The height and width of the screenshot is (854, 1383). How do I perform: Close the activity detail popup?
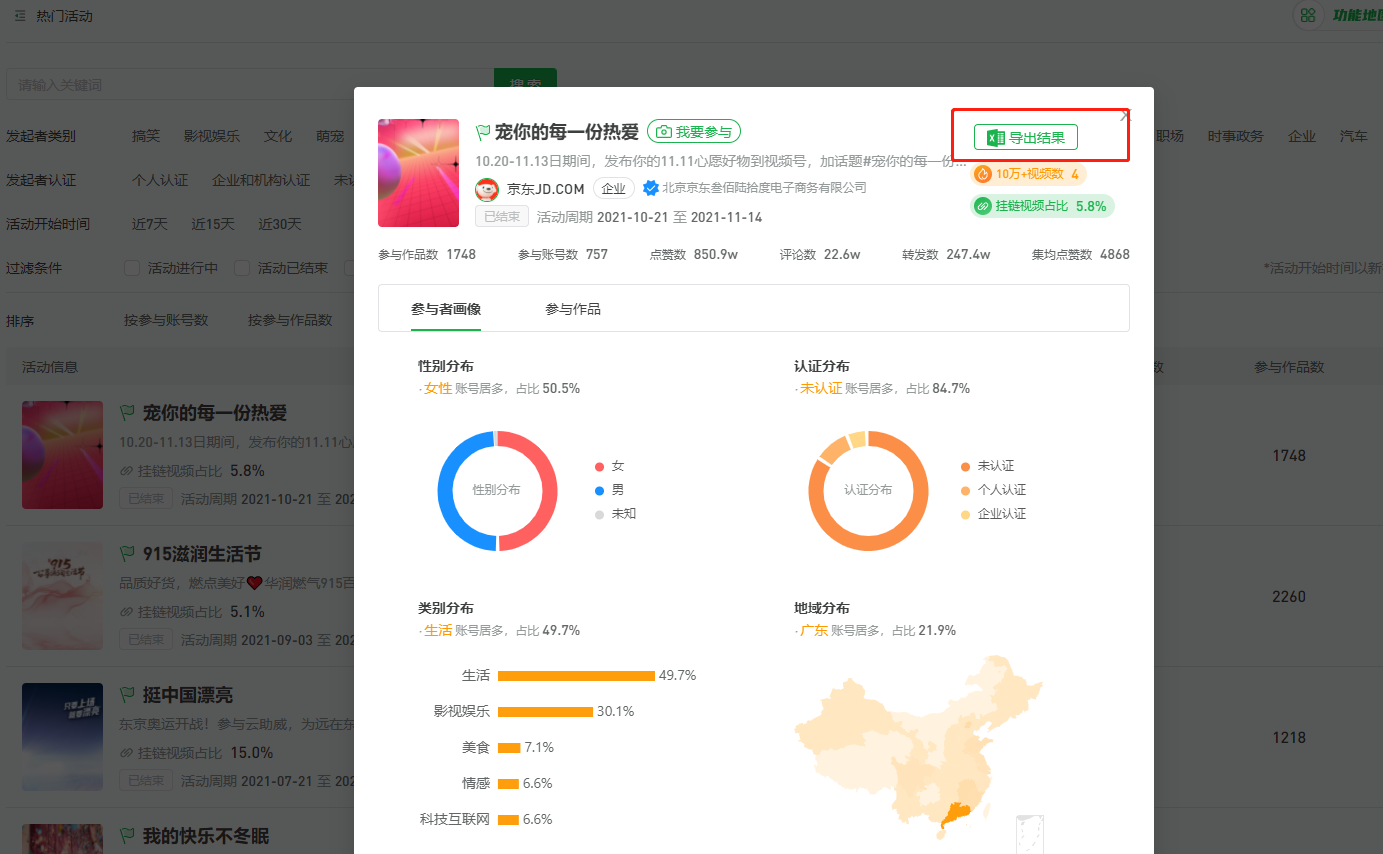click(1125, 115)
